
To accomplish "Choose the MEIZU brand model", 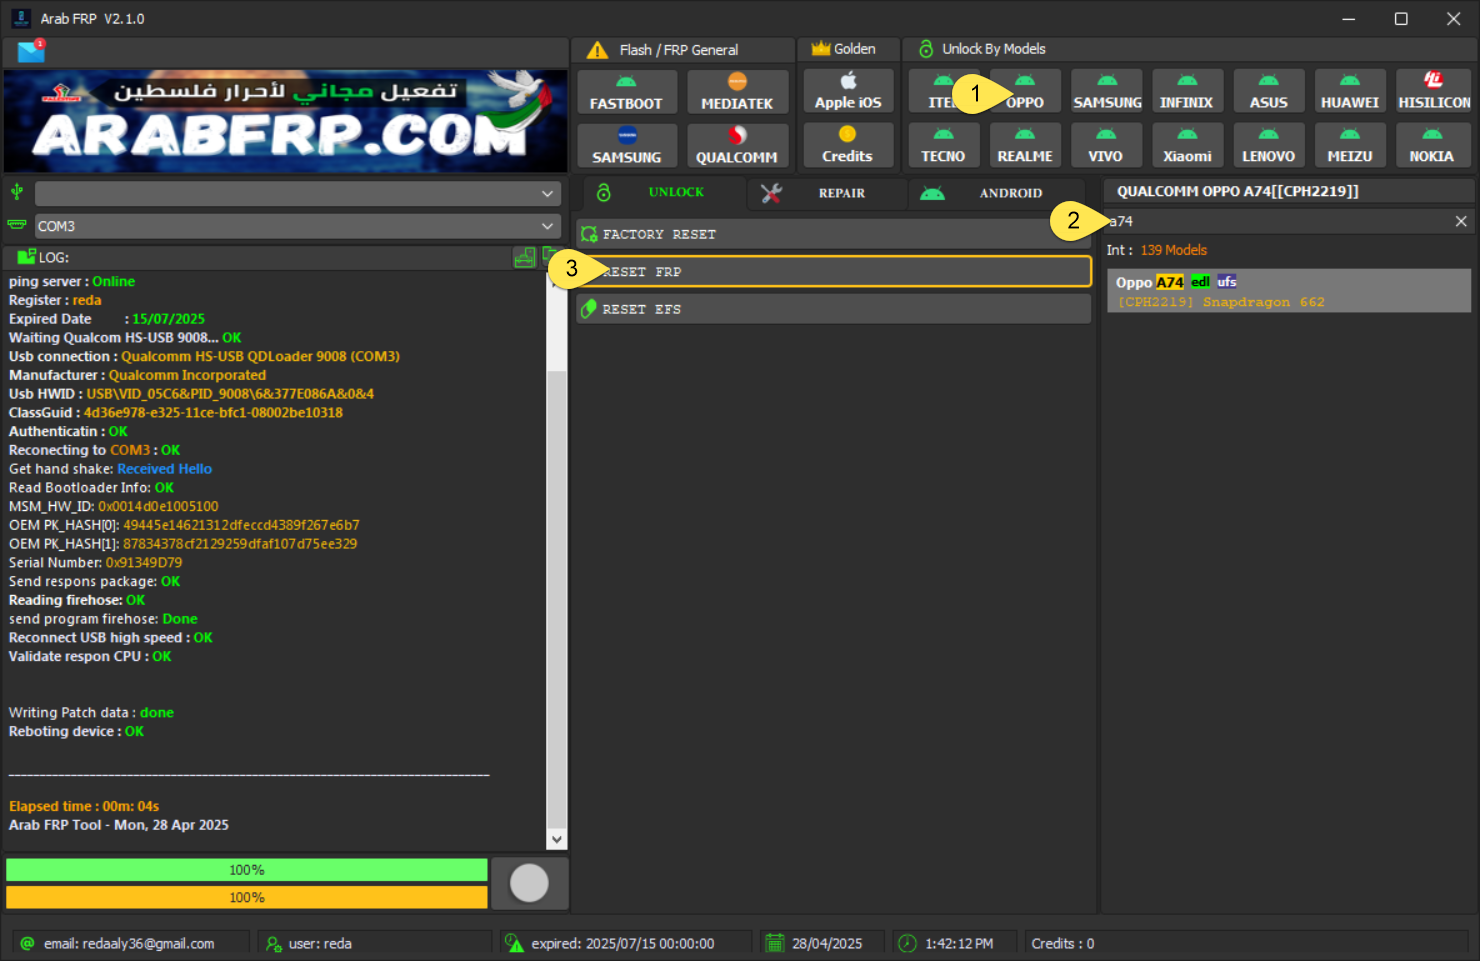I will point(1350,145).
